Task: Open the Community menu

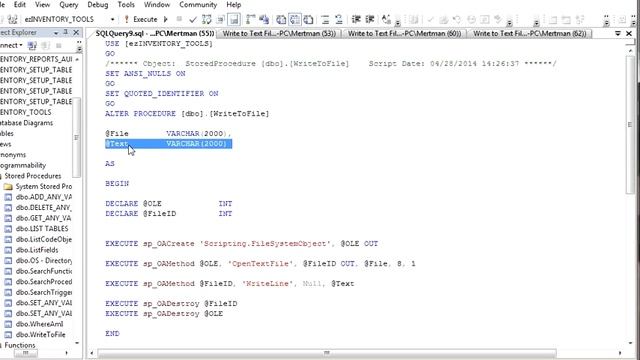Action: 198,5
